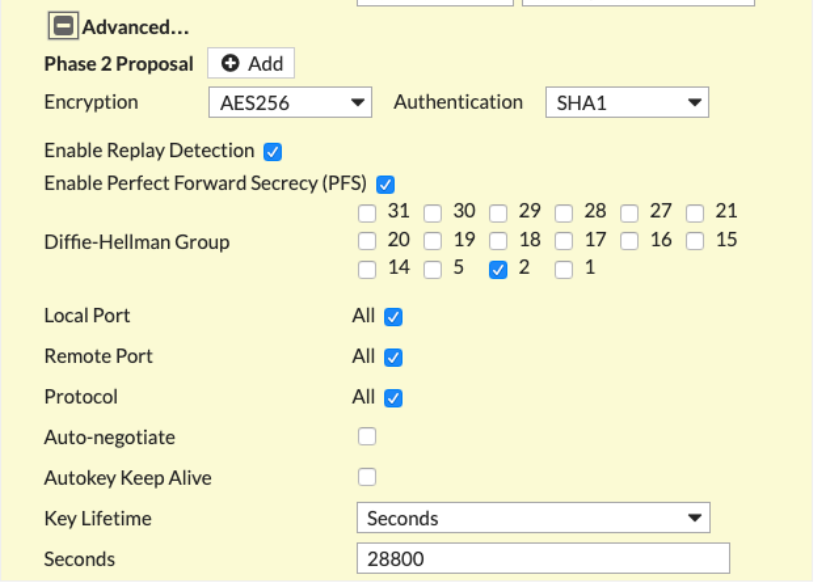Check Diffie-Hellman Group 31
This screenshot has width=822, height=584.
click(x=367, y=213)
